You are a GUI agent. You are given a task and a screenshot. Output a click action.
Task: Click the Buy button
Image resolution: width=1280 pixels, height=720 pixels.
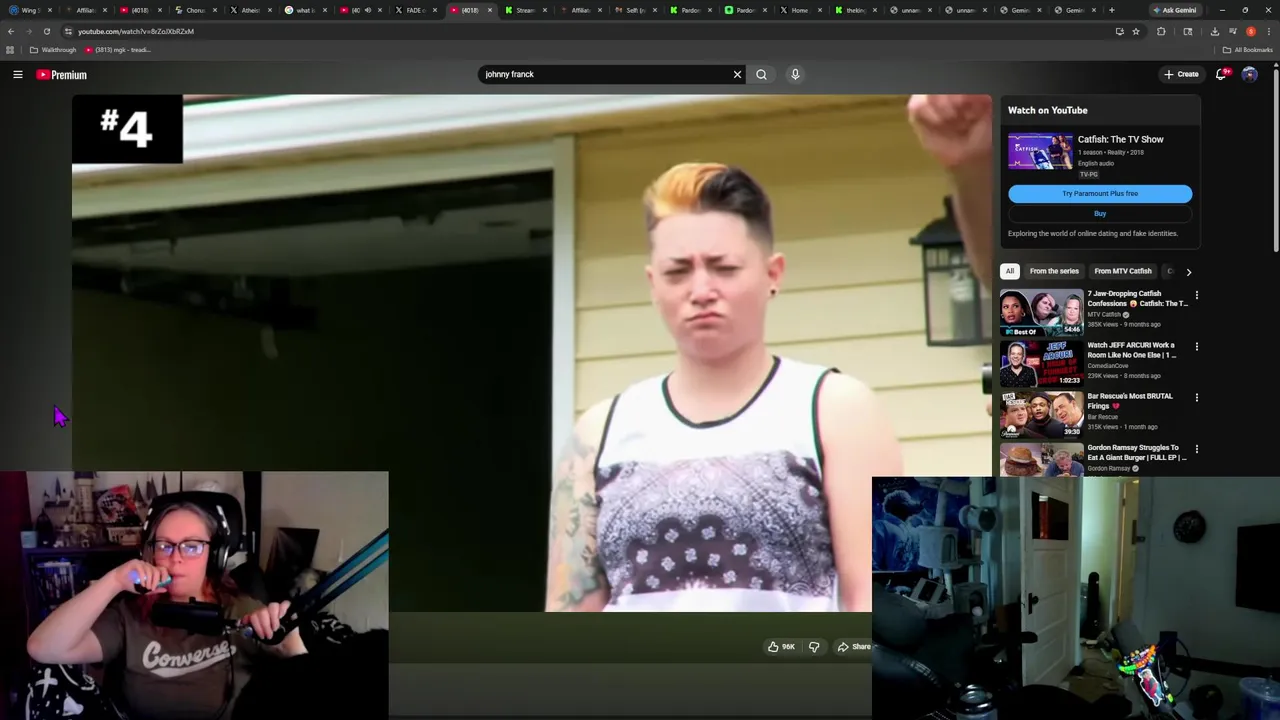(x=1100, y=213)
